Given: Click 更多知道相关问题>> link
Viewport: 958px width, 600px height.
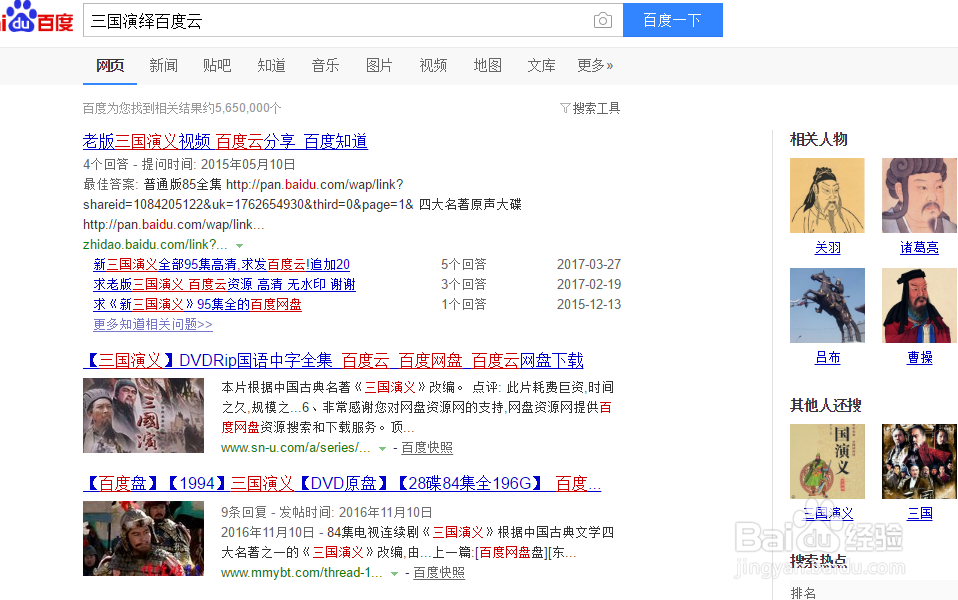Looking at the screenshot, I should pos(153,324).
